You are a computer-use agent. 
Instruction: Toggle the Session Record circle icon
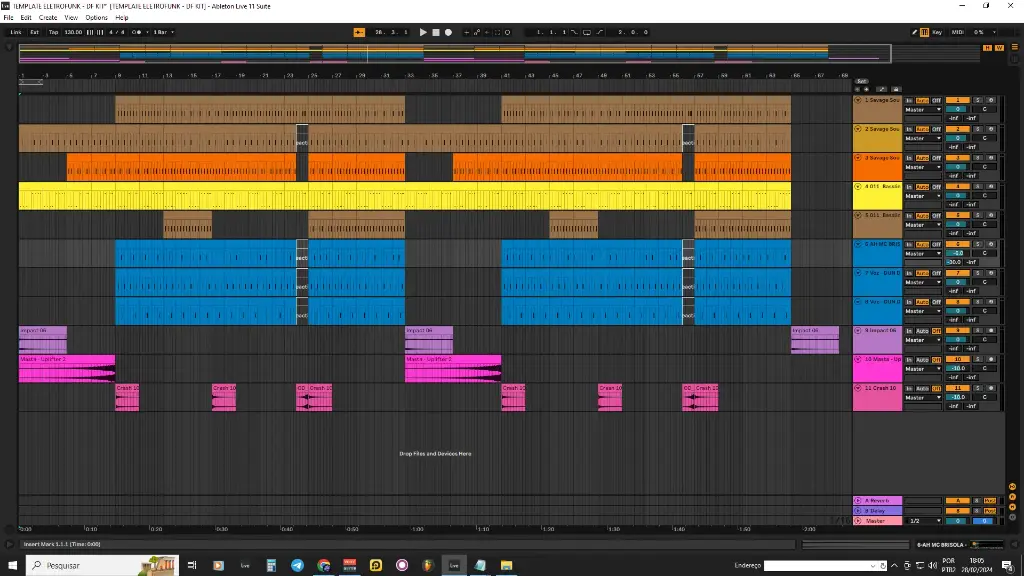pyautogui.click(x=507, y=32)
